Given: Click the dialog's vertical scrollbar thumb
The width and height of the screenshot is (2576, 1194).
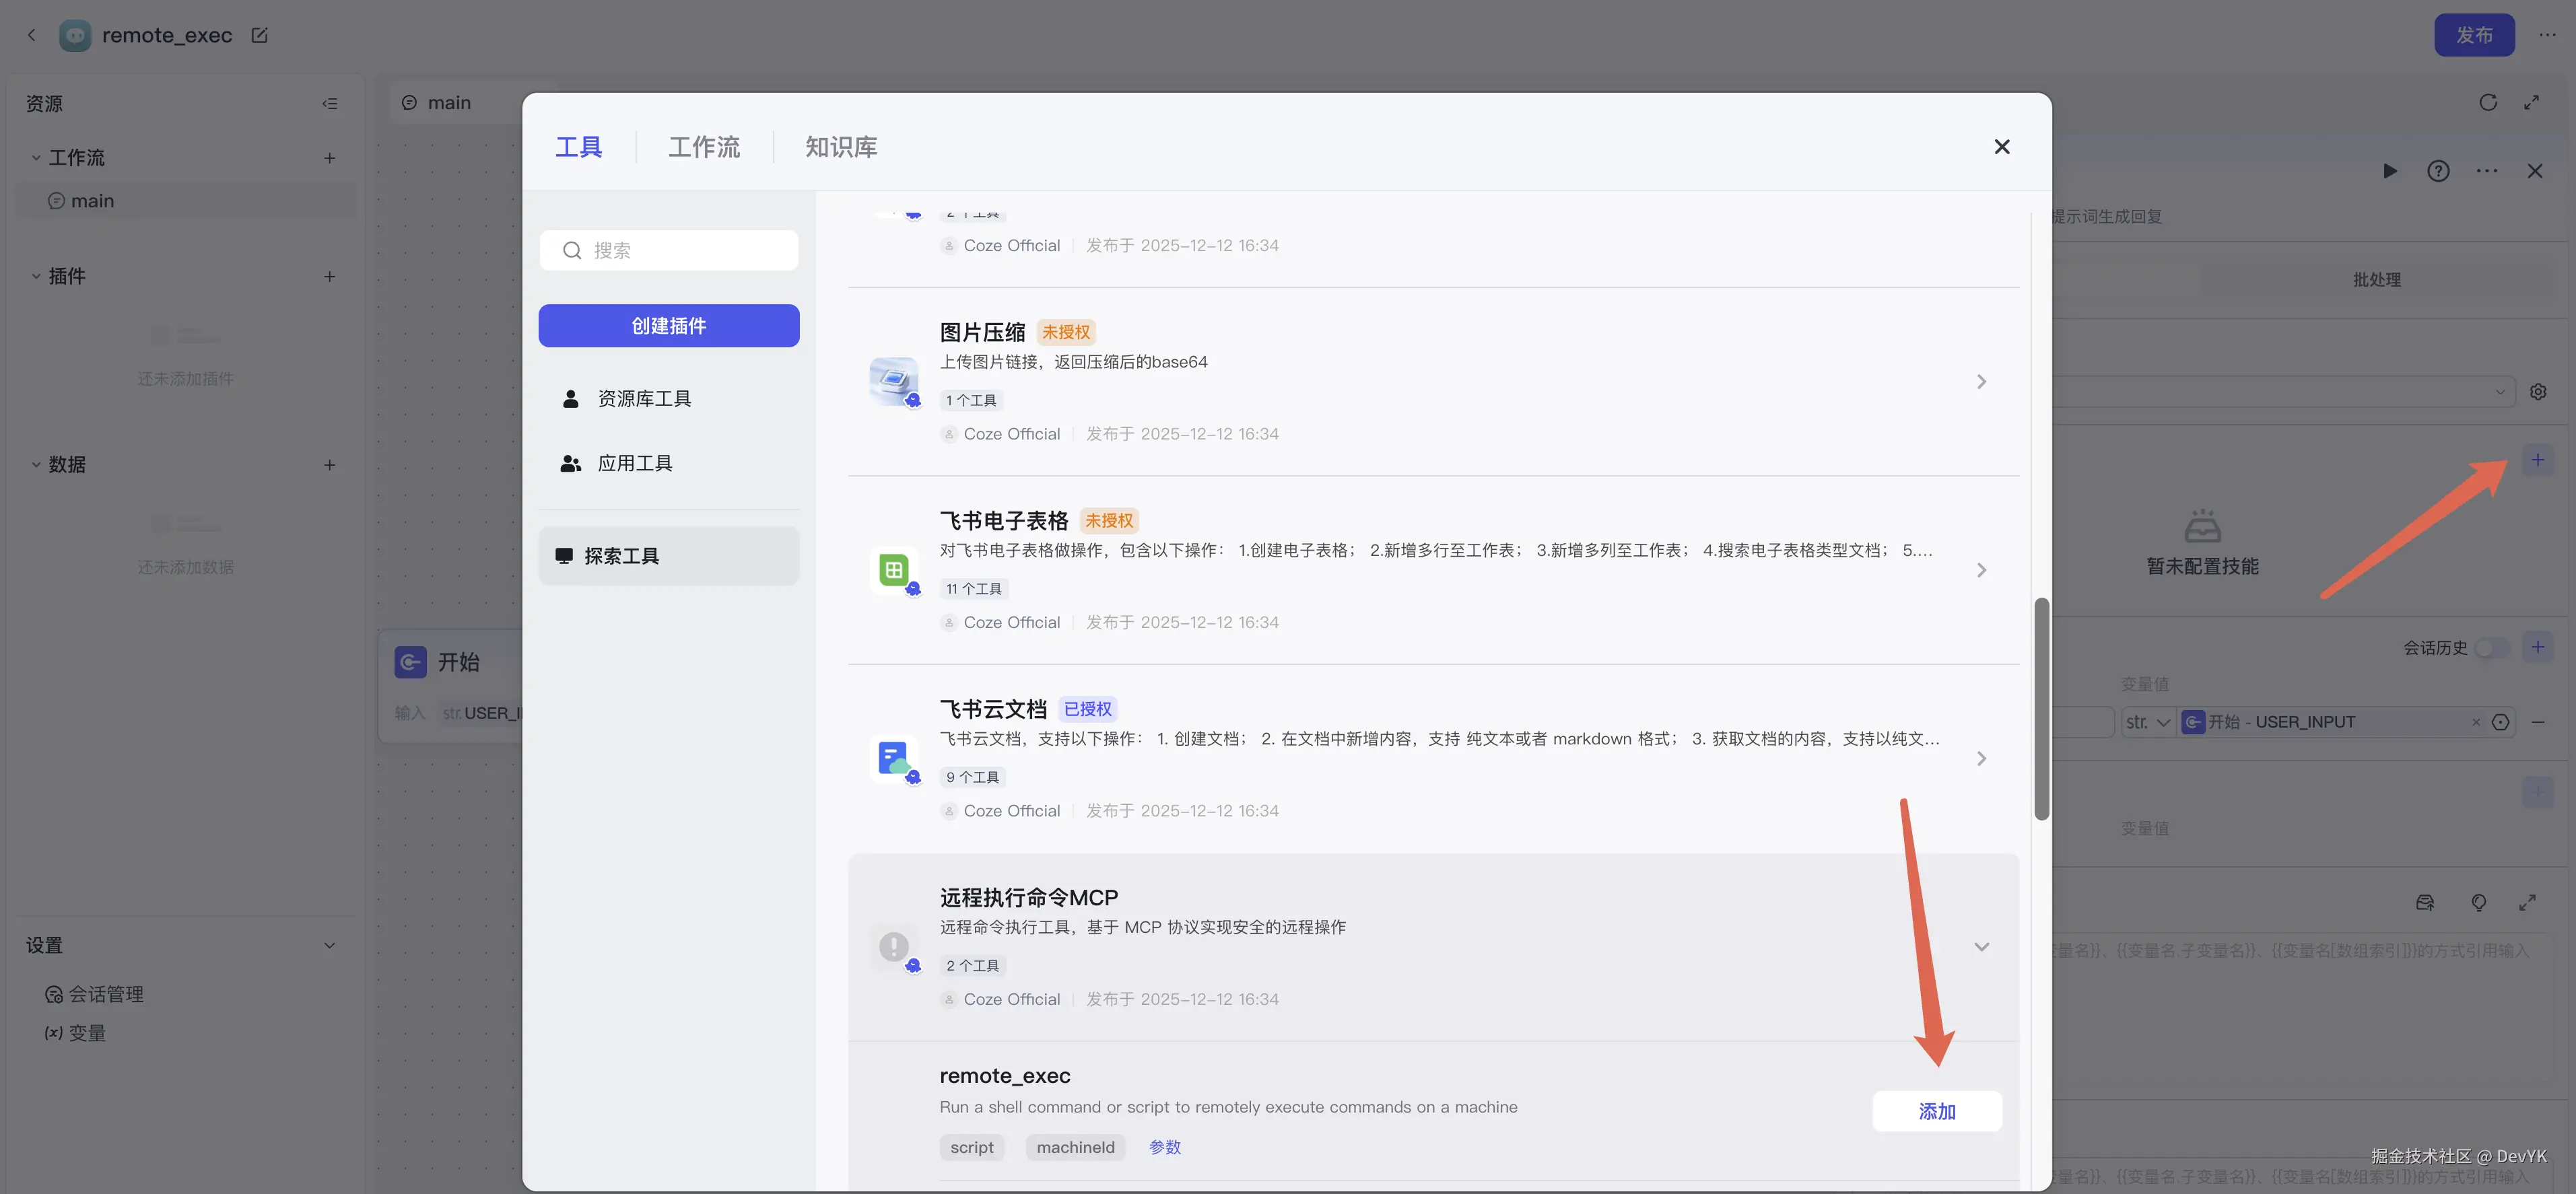Looking at the screenshot, I should point(2041,708).
